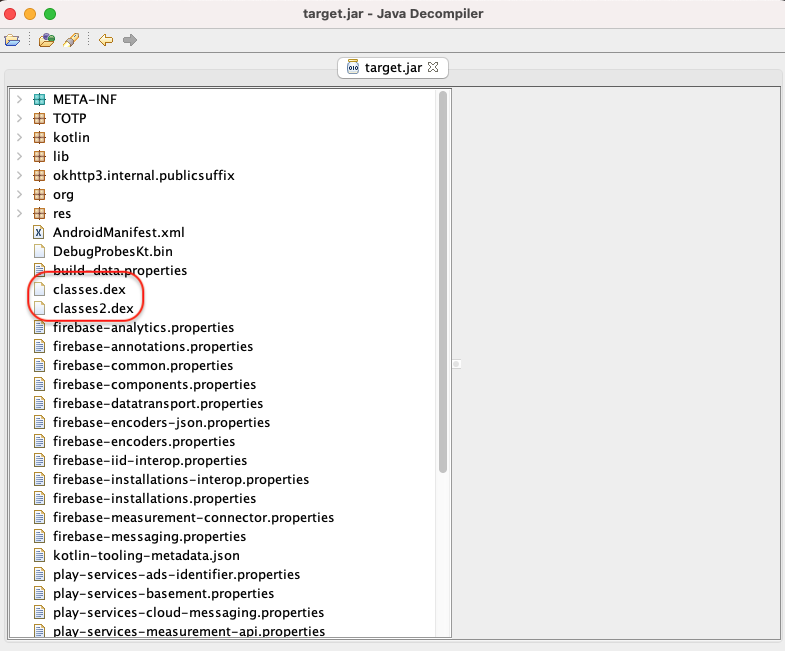The image size is (785, 651).
Task: Select firebase-components.properties file
Action: (x=154, y=385)
